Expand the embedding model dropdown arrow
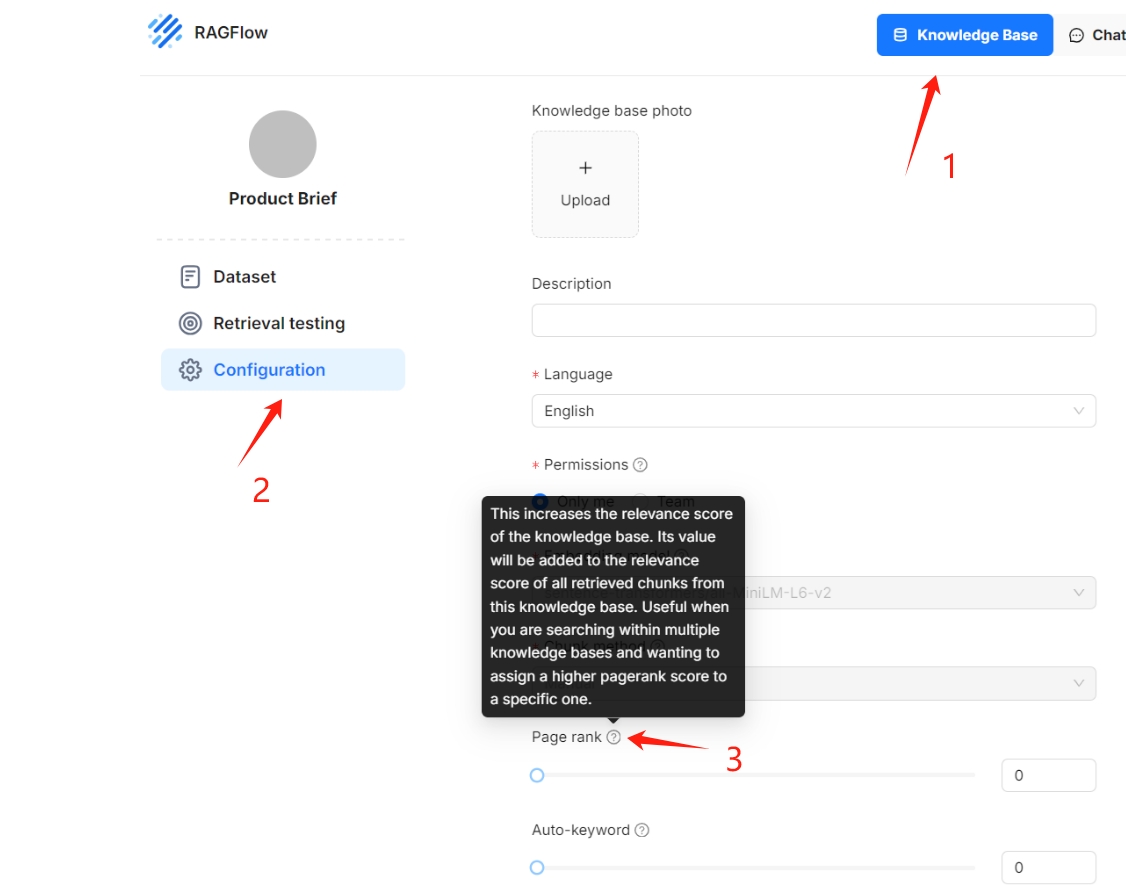1126x894 pixels. point(1078,592)
